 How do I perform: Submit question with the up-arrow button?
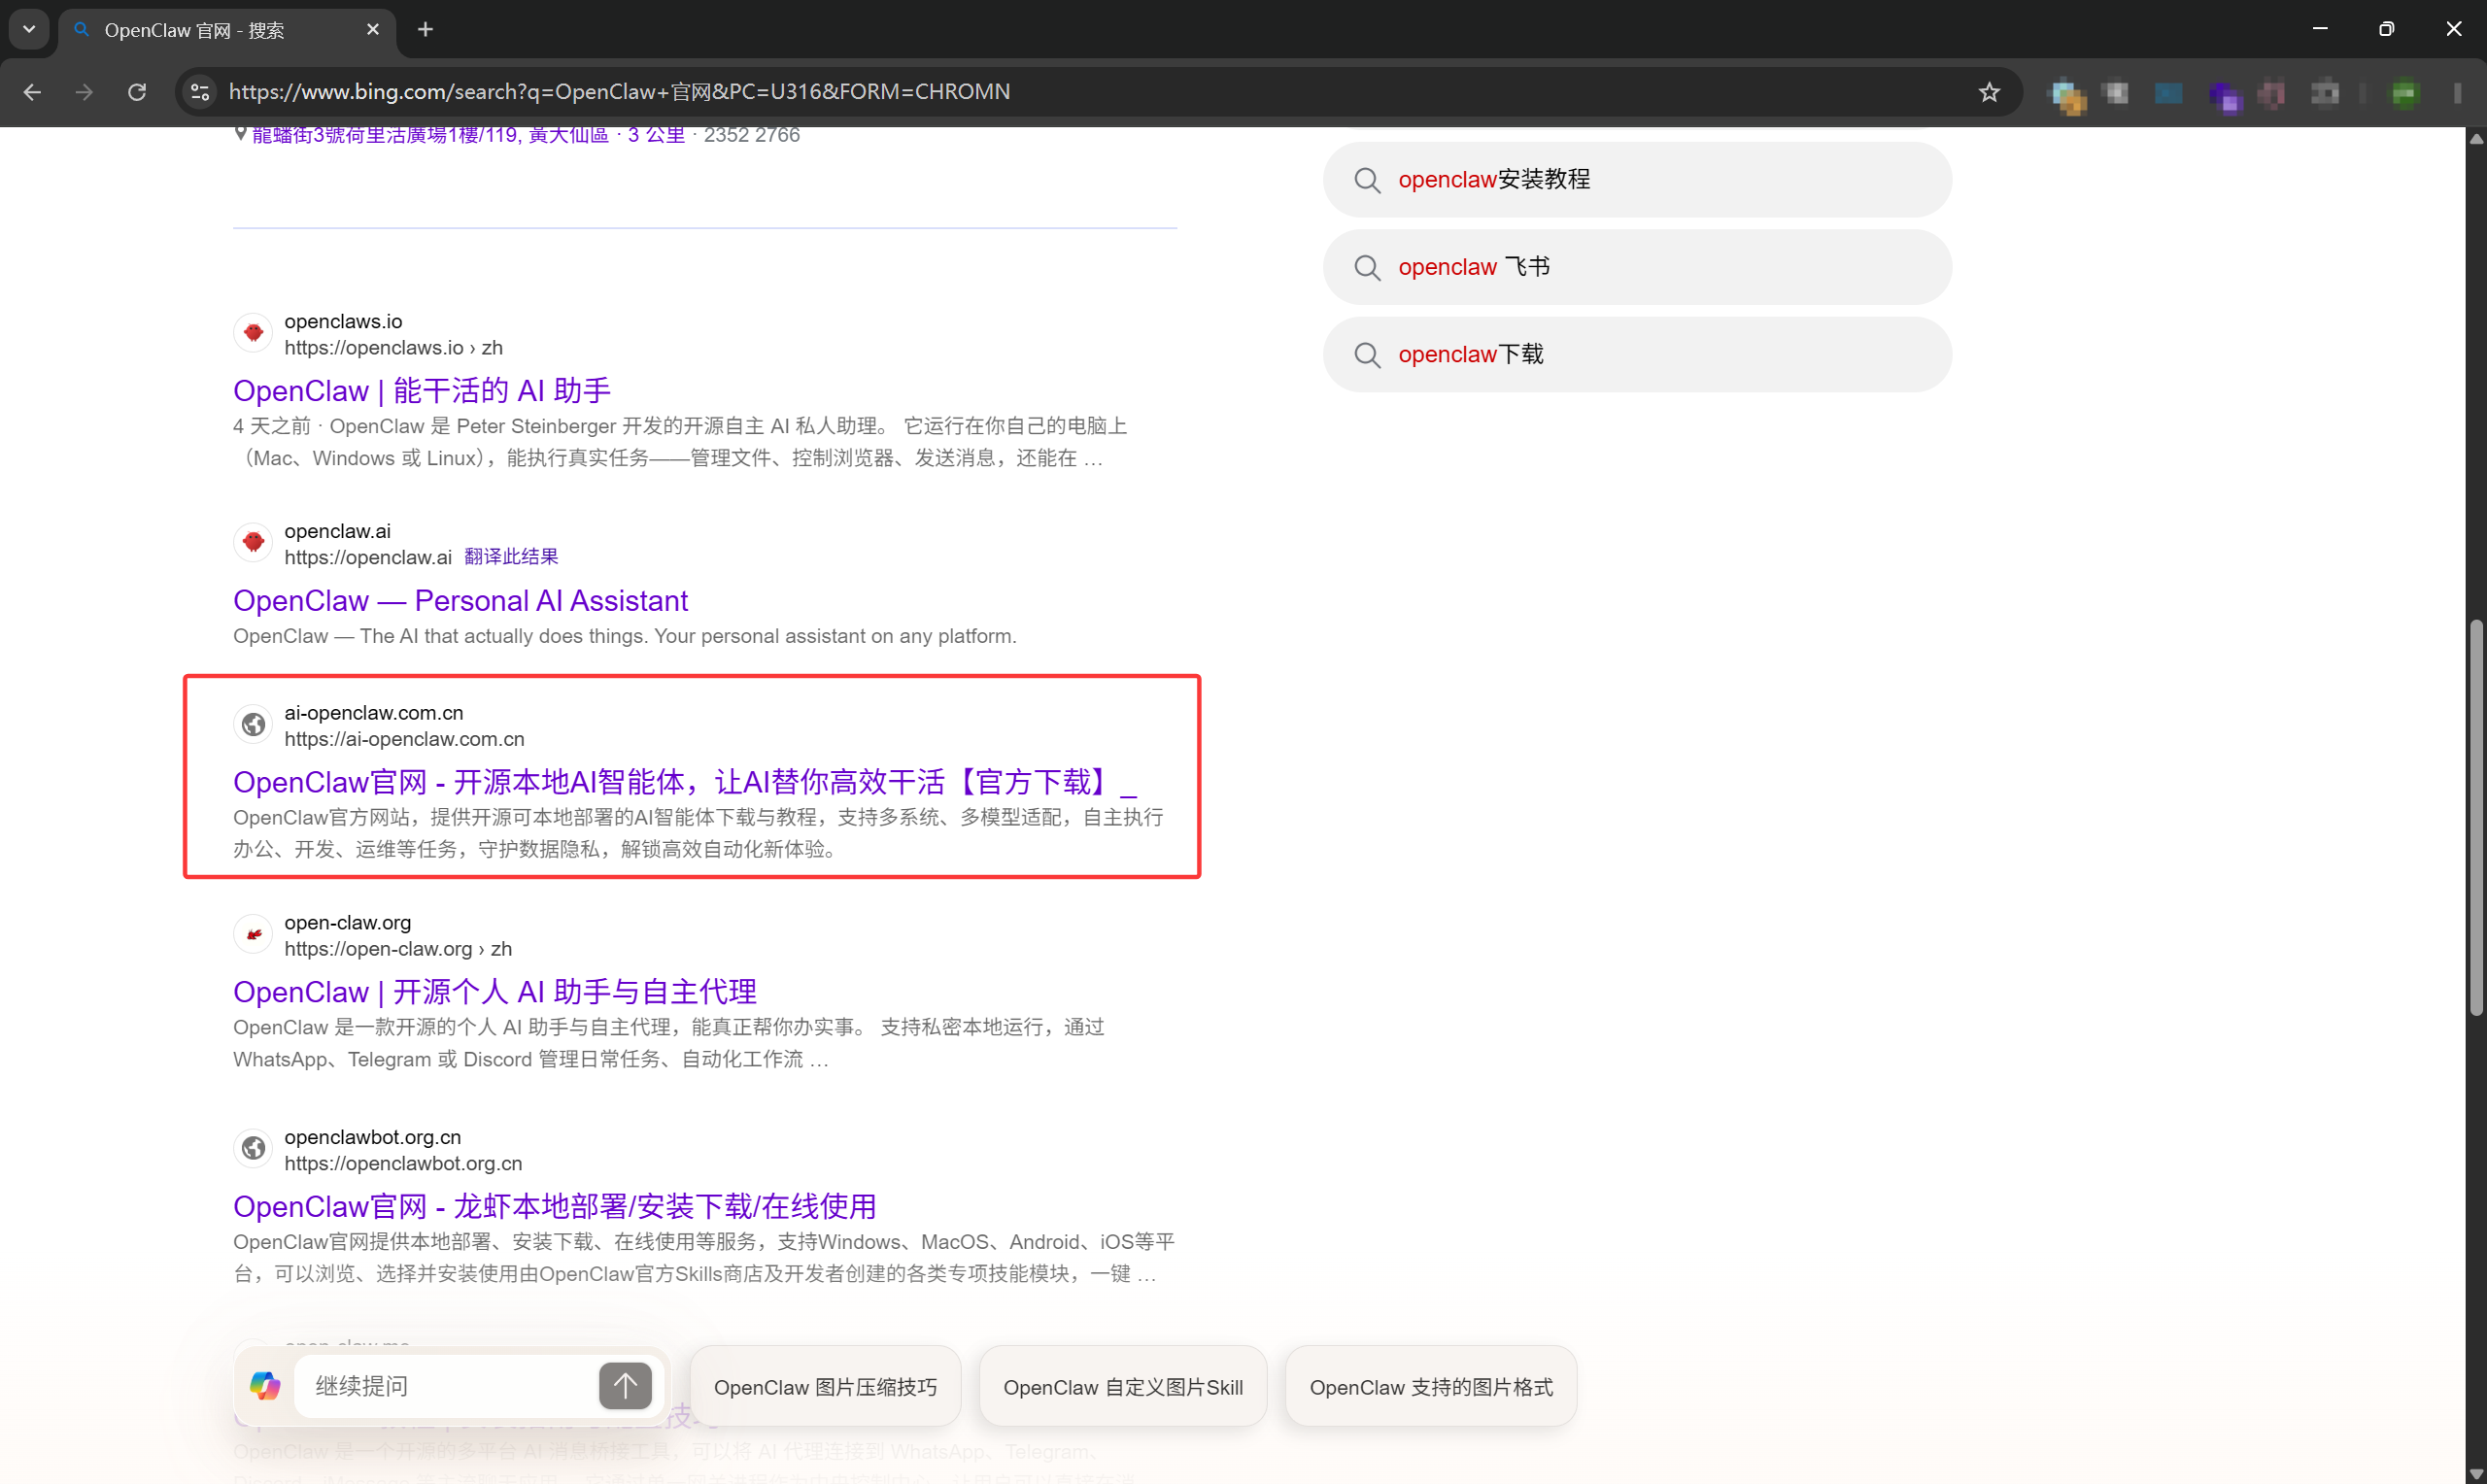[x=625, y=1385]
